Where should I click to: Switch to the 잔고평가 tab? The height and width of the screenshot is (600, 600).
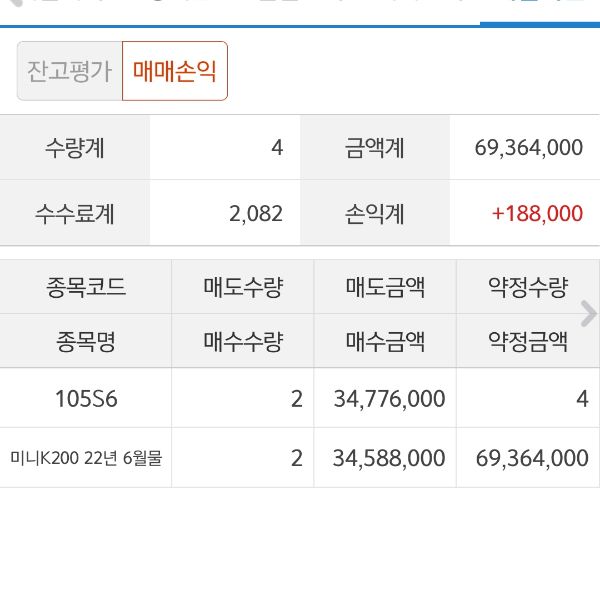[x=69, y=72]
